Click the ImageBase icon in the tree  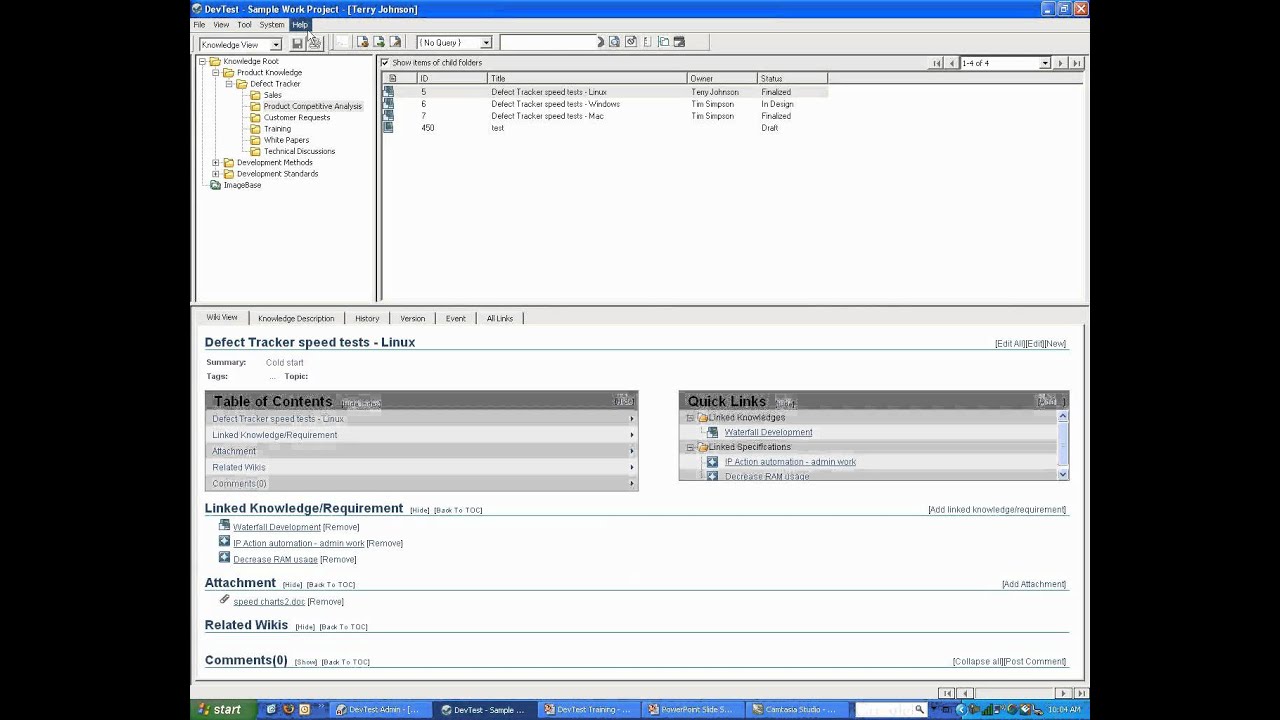[x=215, y=185]
